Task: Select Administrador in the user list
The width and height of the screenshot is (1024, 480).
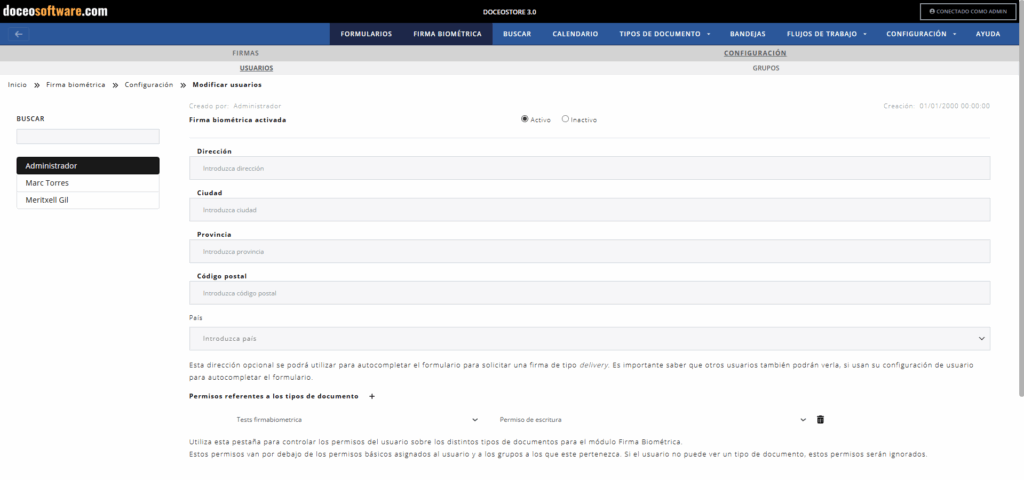Action: click(x=88, y=166)
